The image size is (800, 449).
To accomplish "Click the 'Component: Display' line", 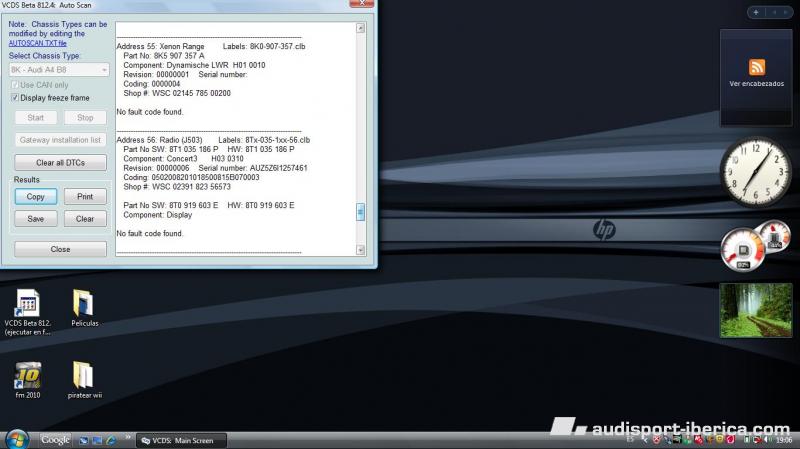I will point(158,215).
